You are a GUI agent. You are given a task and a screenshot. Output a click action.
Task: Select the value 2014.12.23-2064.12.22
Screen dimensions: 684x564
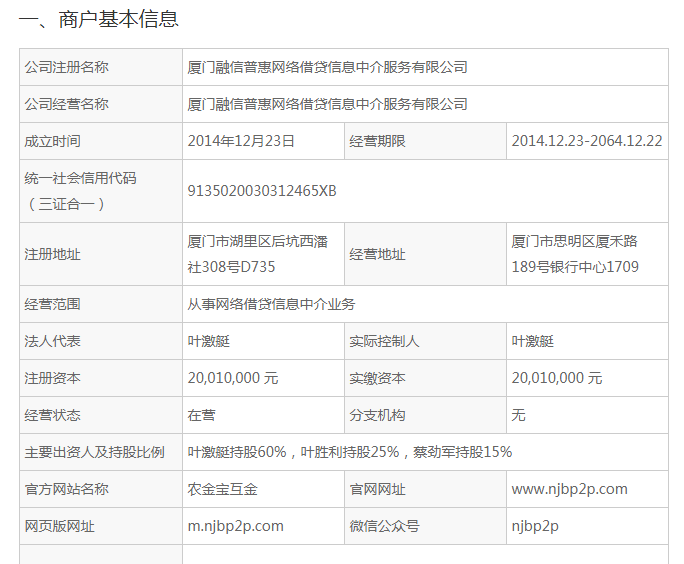click(587, 141)
